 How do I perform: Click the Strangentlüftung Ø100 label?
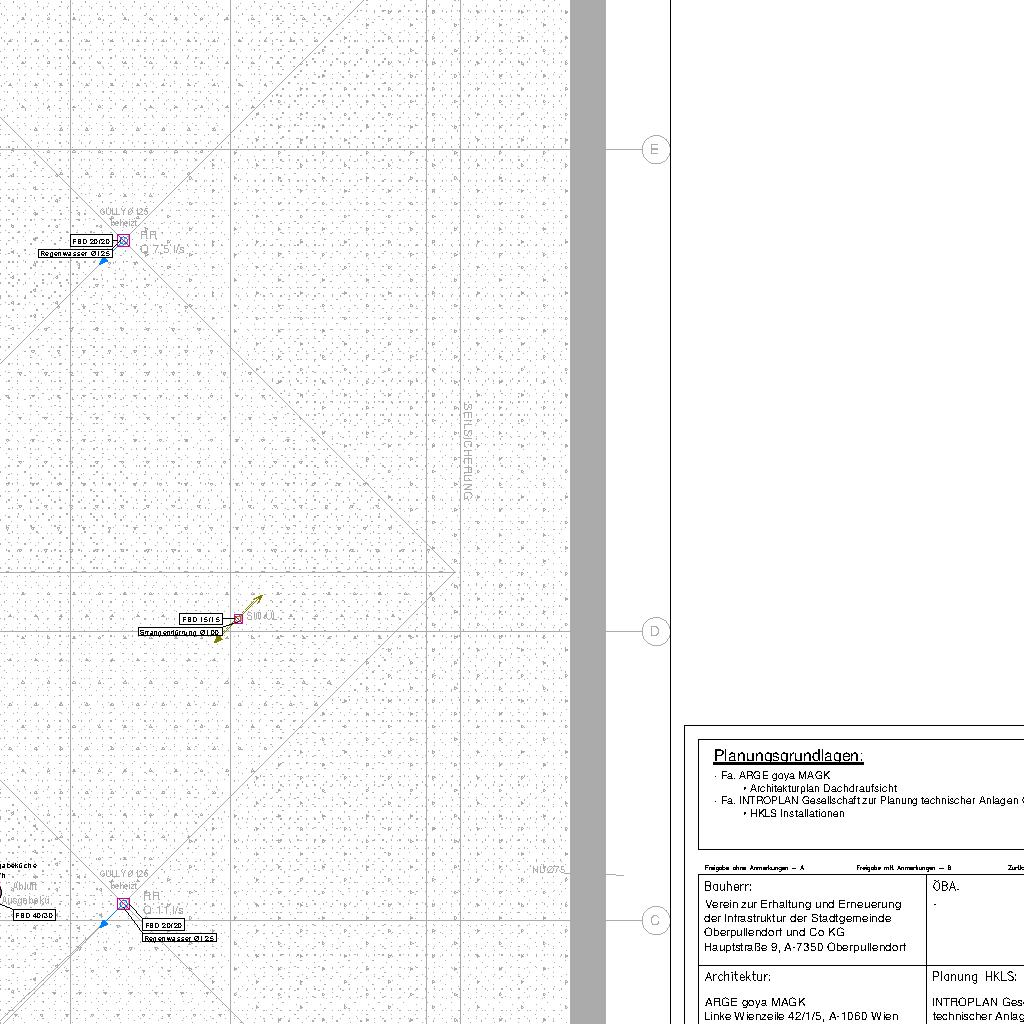180,632
